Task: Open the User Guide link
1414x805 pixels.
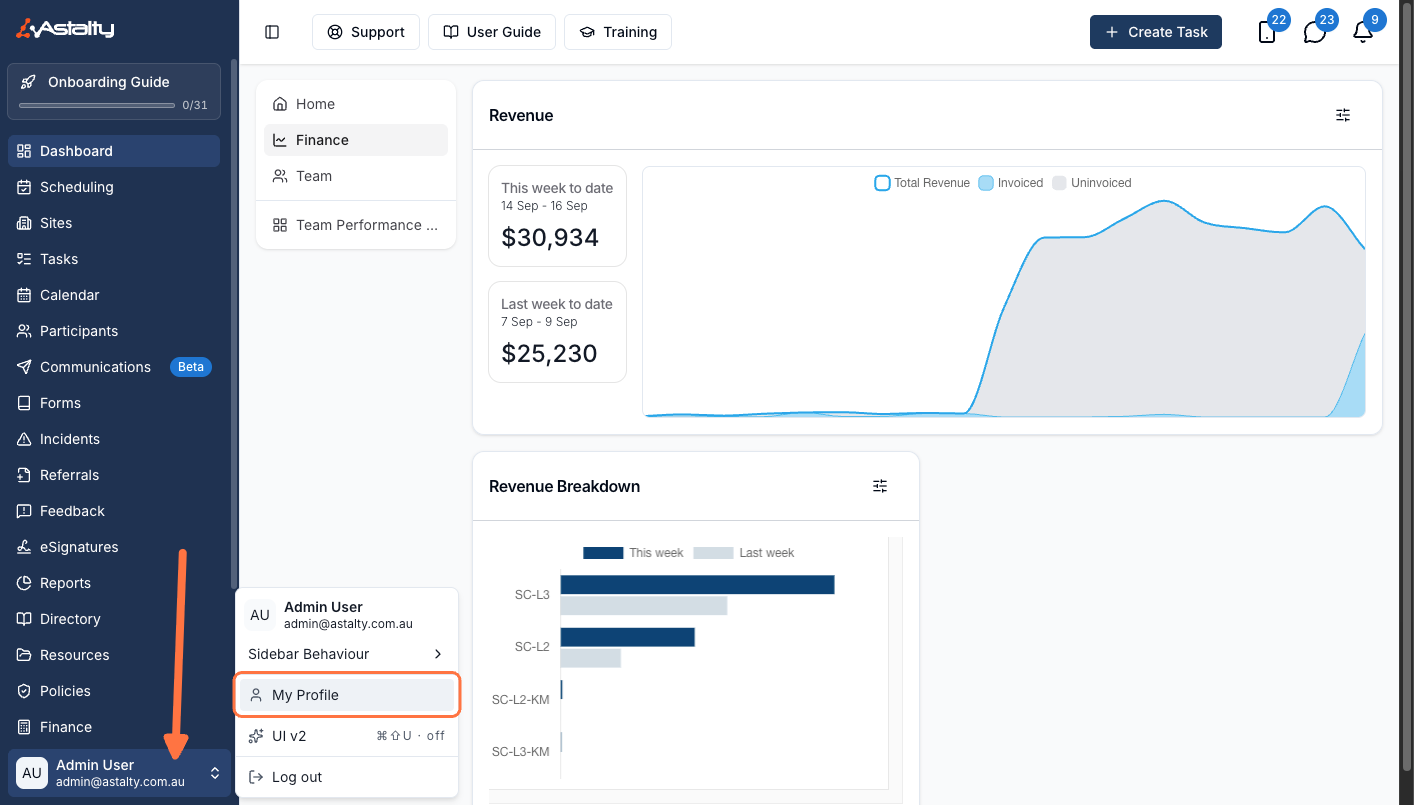Action: tap(492, 32)
